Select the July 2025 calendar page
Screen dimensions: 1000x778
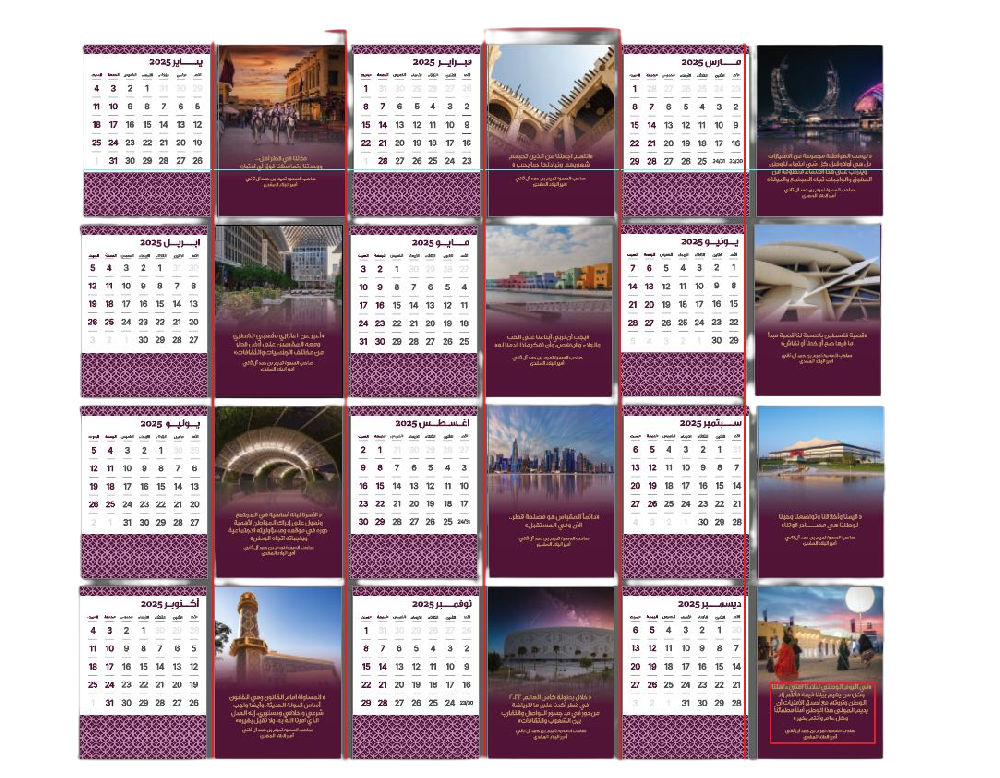click(145, 490)
